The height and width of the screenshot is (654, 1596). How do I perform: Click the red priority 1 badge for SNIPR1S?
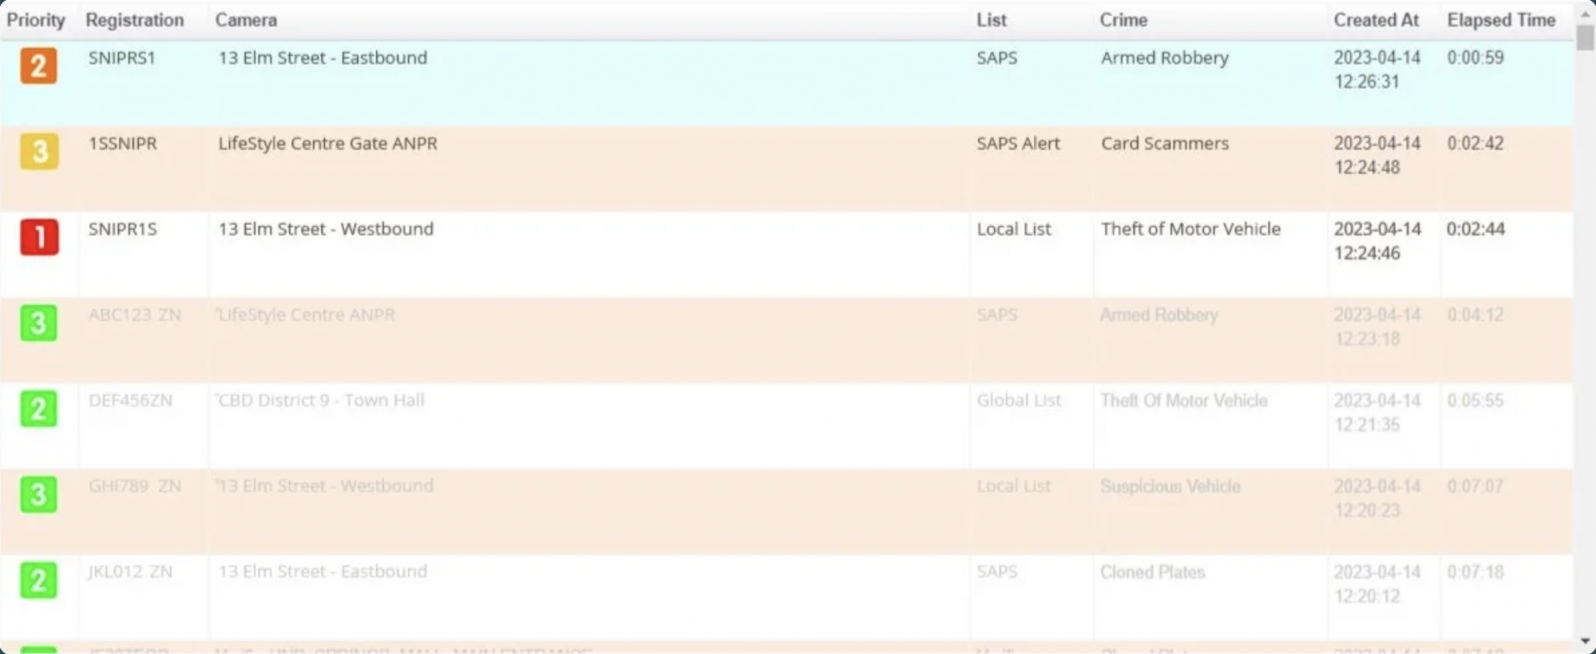tap(38, 237)
